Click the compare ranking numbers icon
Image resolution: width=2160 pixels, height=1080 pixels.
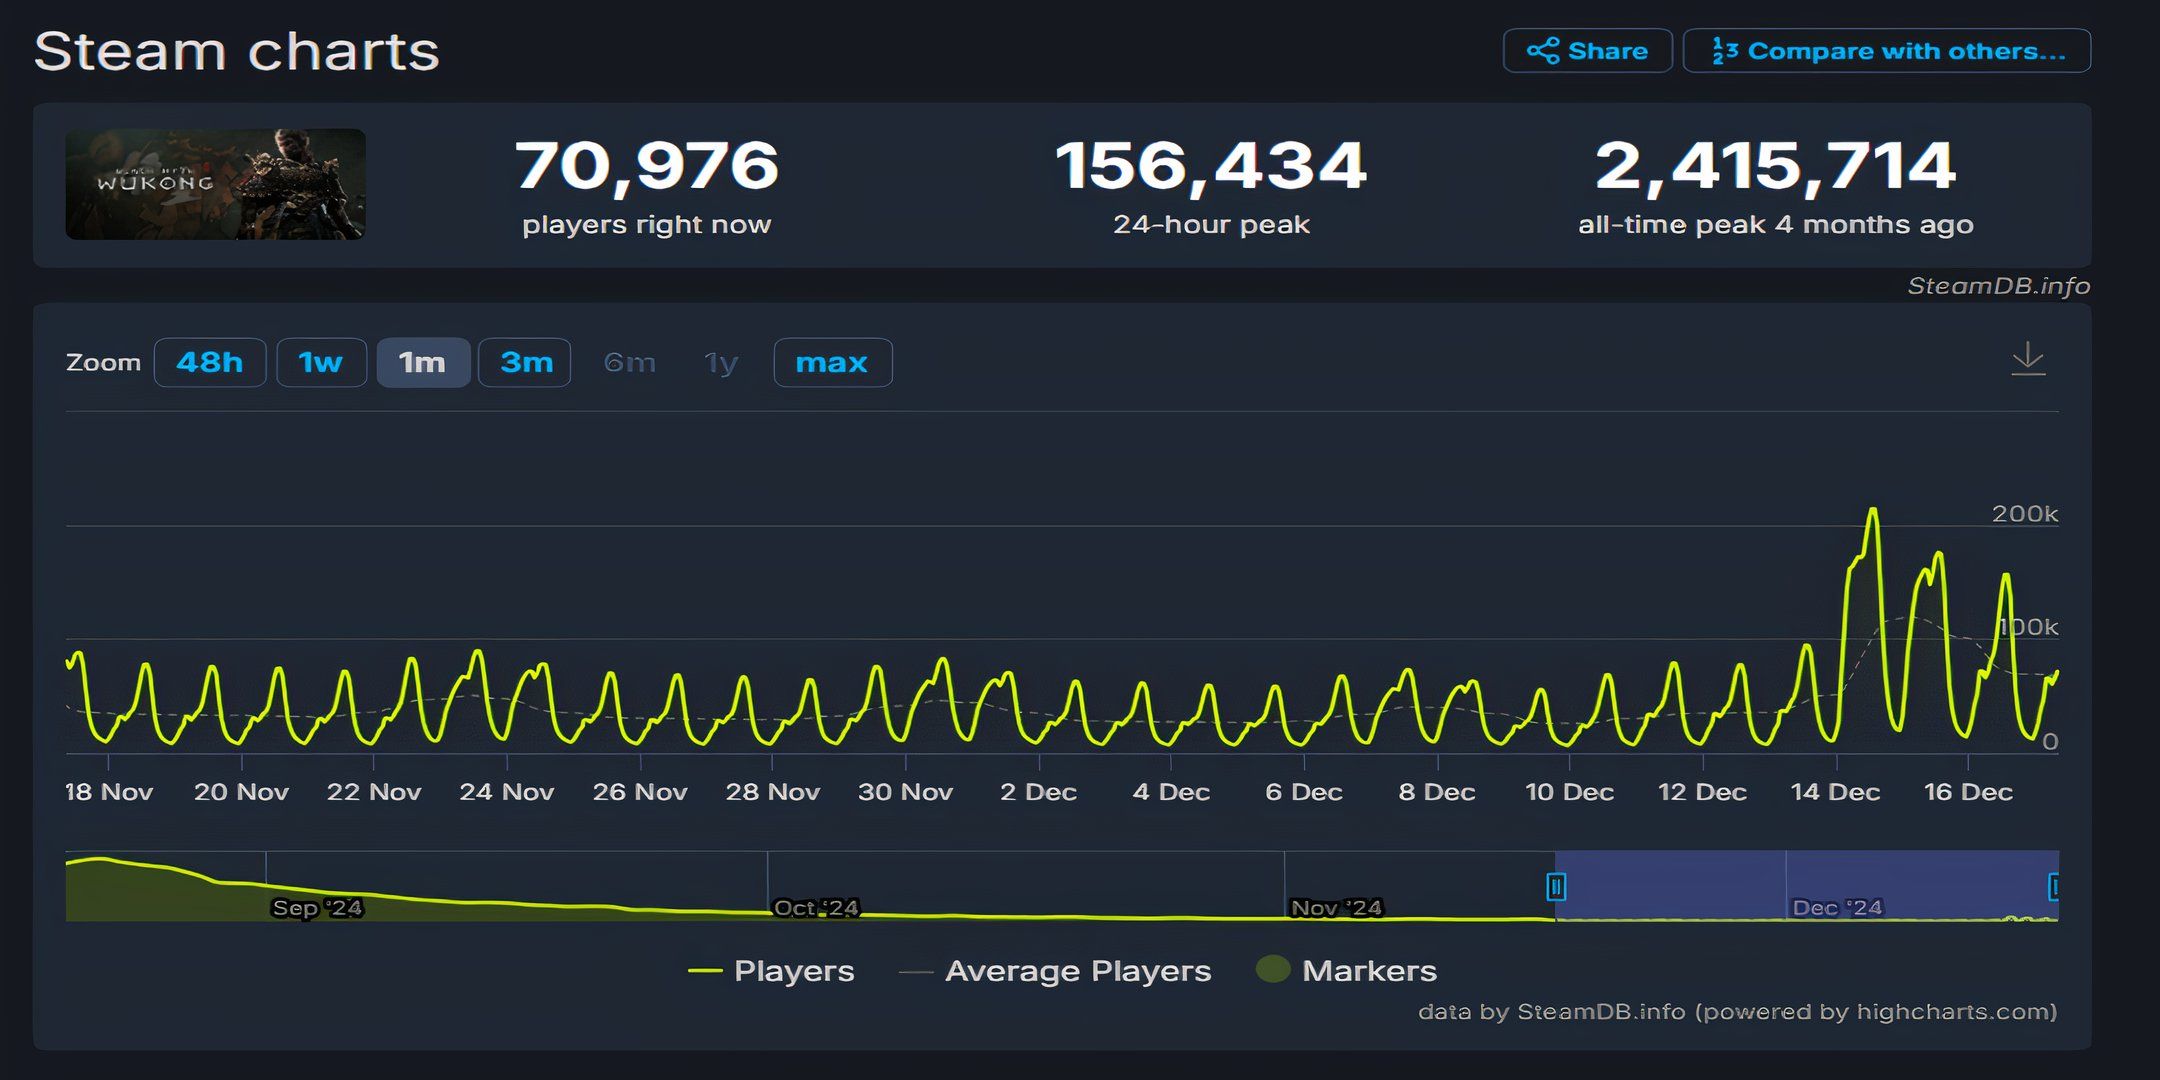(x=1725, y=51)
